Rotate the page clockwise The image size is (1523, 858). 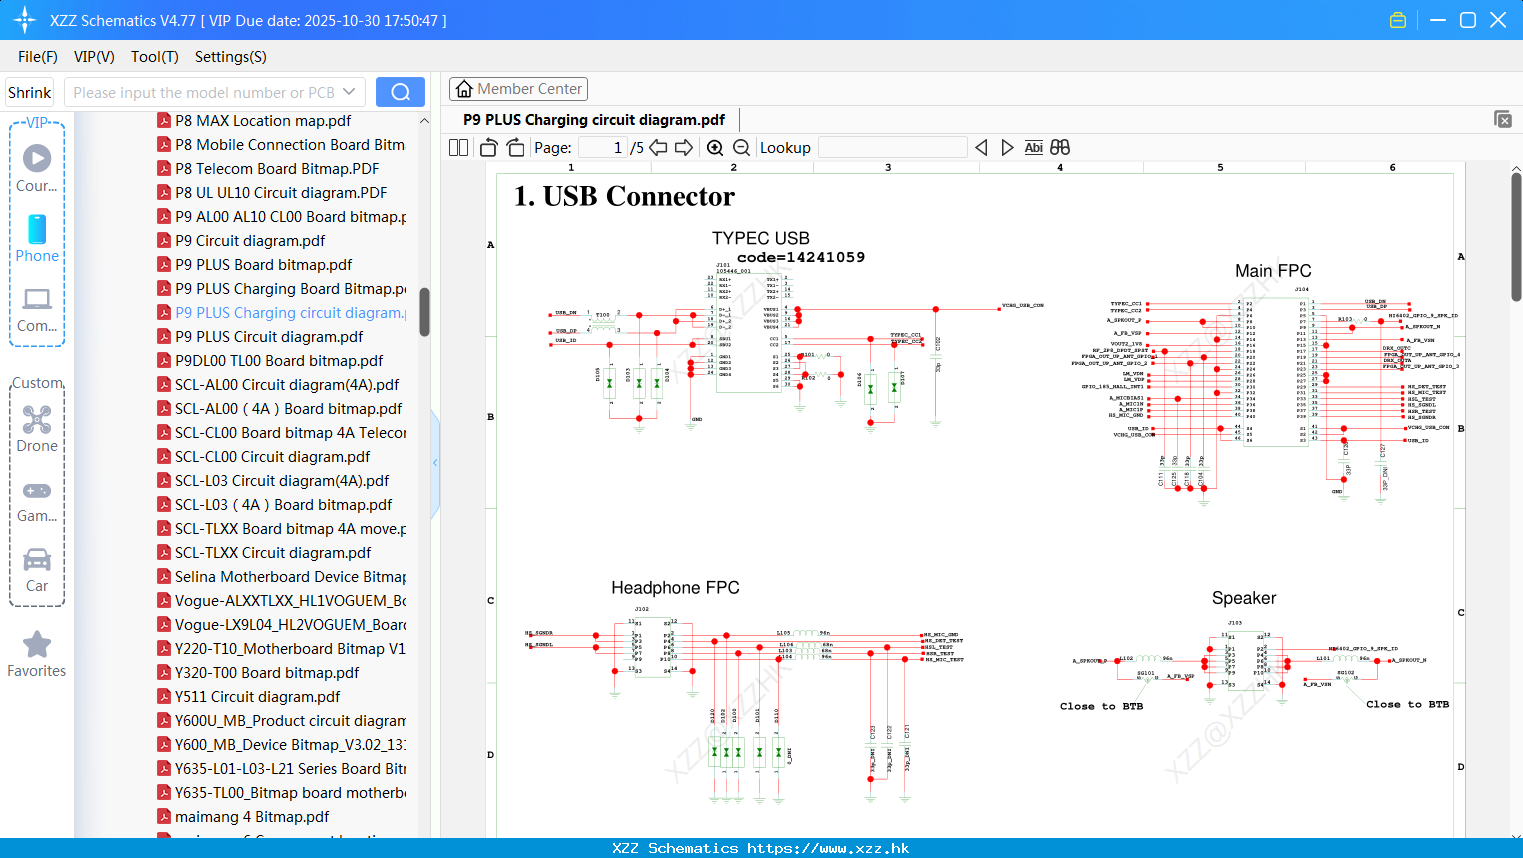pos(515,148)
